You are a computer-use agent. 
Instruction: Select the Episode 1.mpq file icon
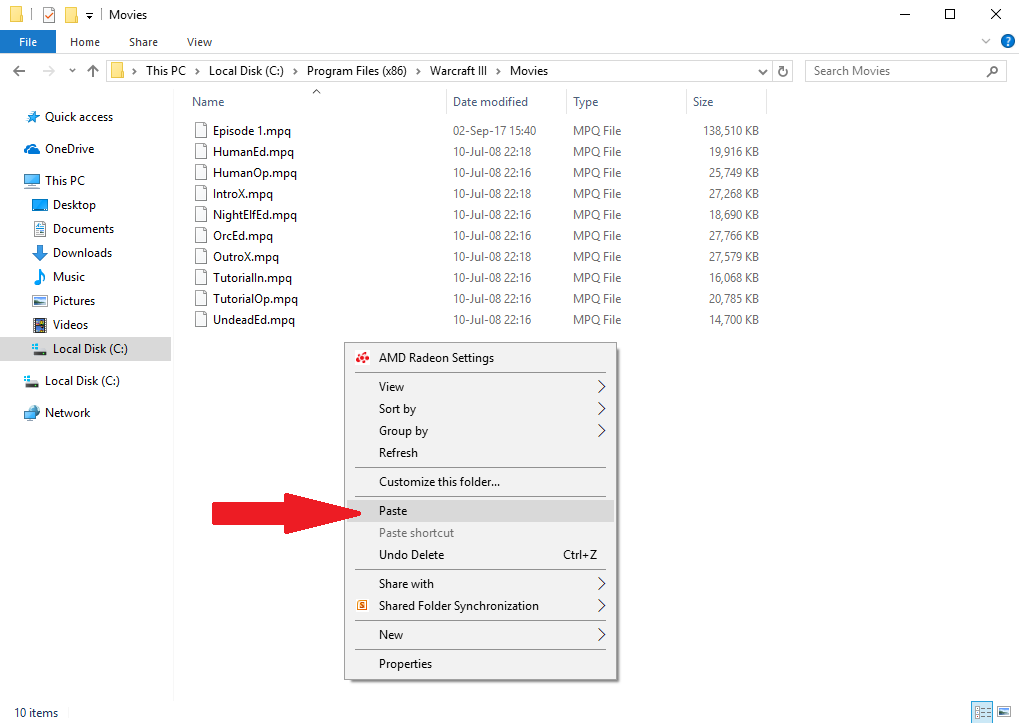click(201, 131)
